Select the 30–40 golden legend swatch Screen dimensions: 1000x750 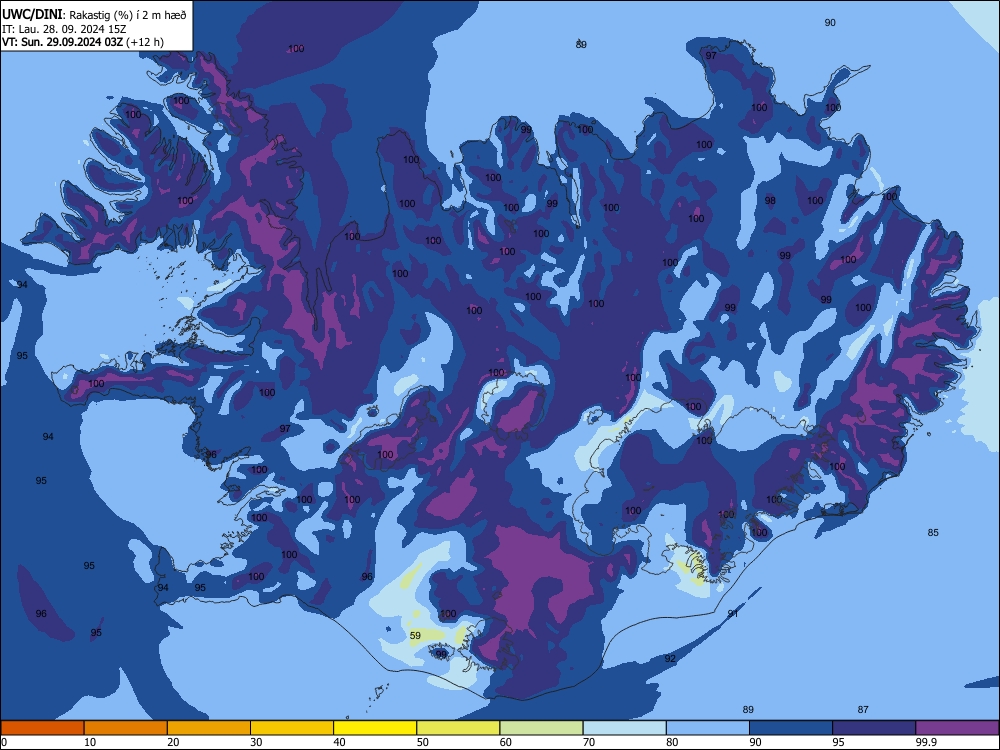292,728
